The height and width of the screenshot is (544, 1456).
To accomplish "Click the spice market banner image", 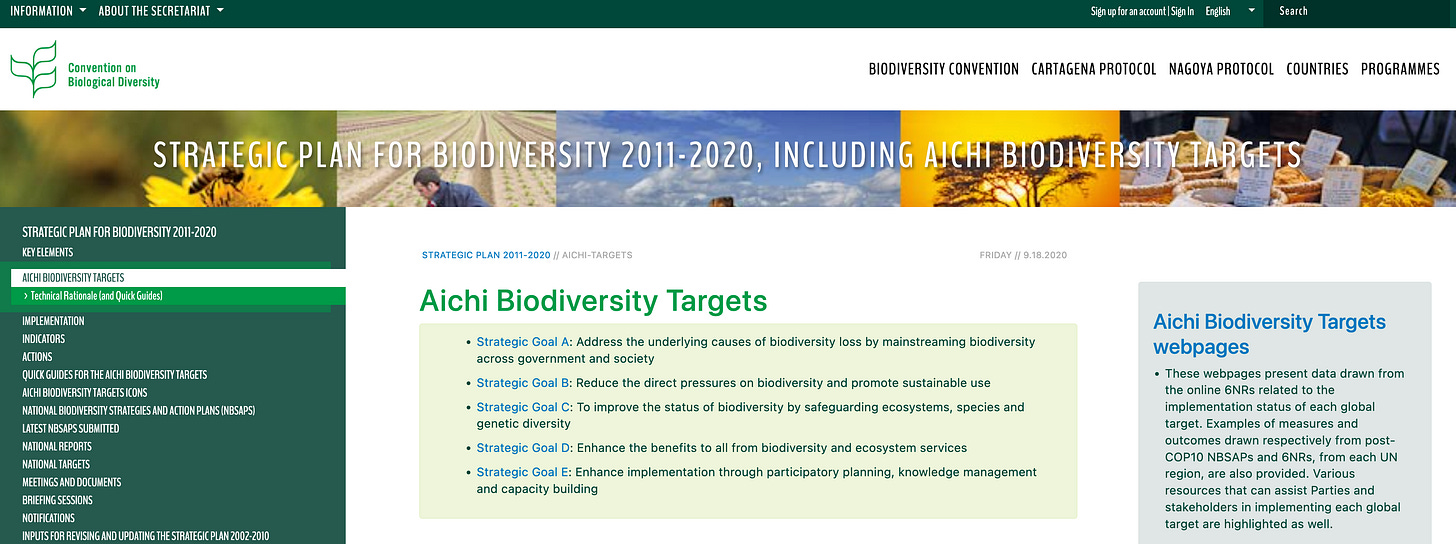I will tap(1287, 159).
